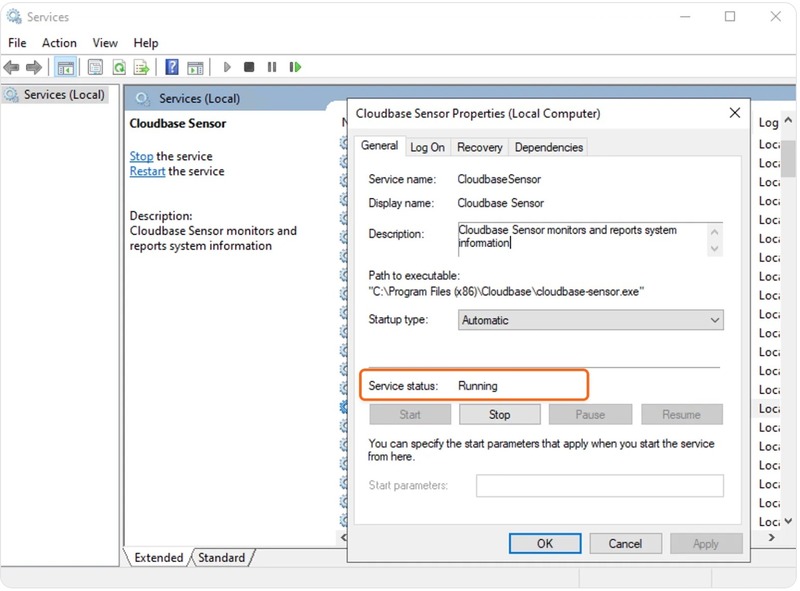800x591 pixels.
Task: Open the Dependencies tab
Action: click(548, 146)
